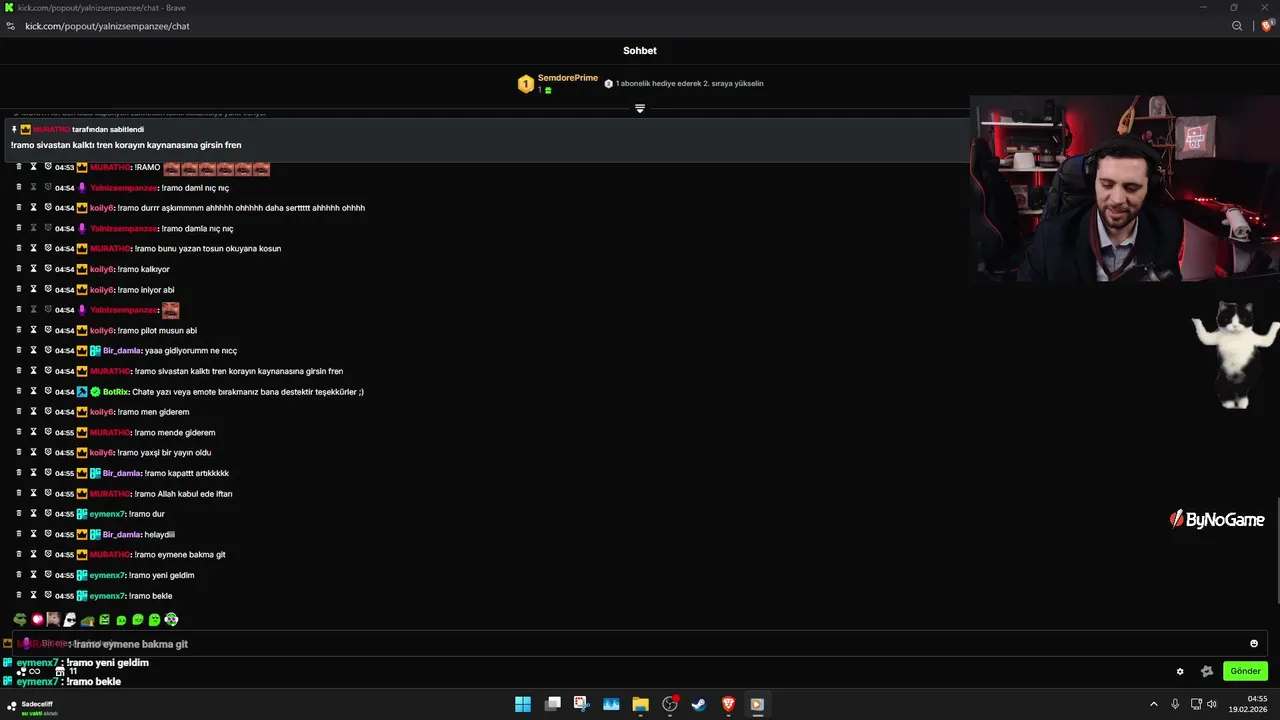Delete the "!ramo yaxşi bir yayın oldu" message
The width and height of the screenshot is (1280, 720).
18,452
